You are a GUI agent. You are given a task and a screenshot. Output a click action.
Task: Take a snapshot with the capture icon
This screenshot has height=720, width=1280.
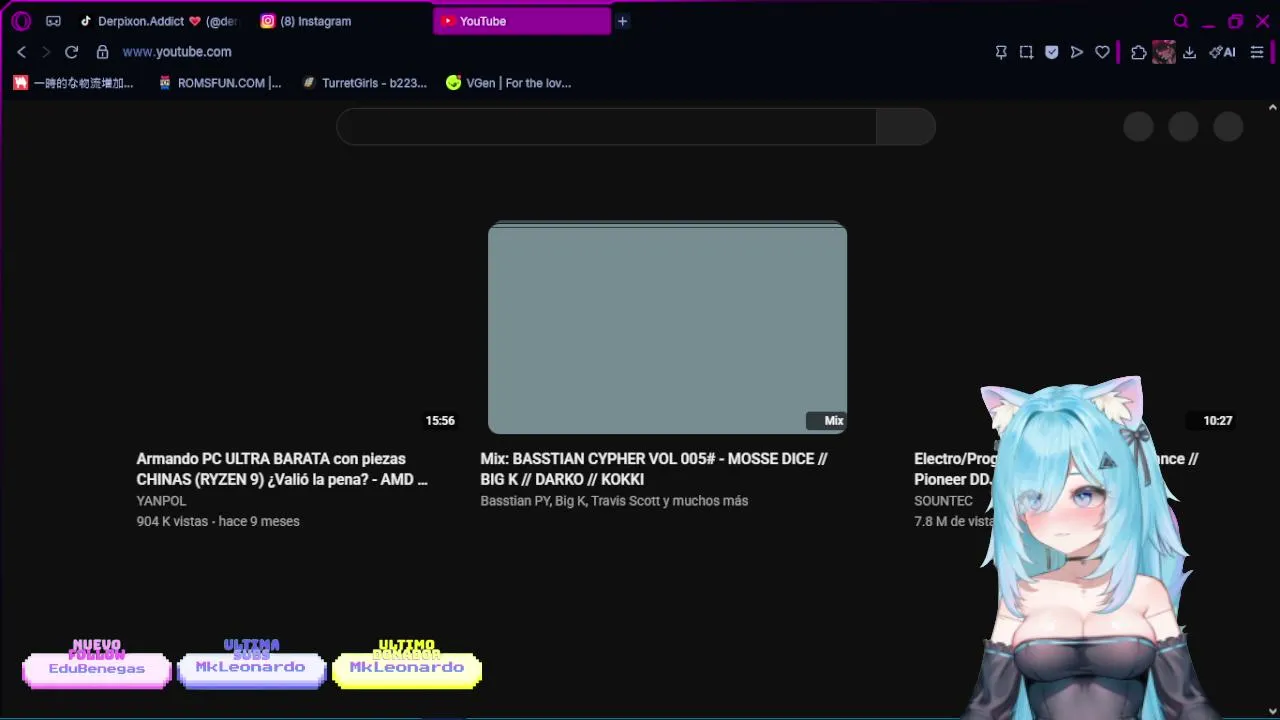1026,52
